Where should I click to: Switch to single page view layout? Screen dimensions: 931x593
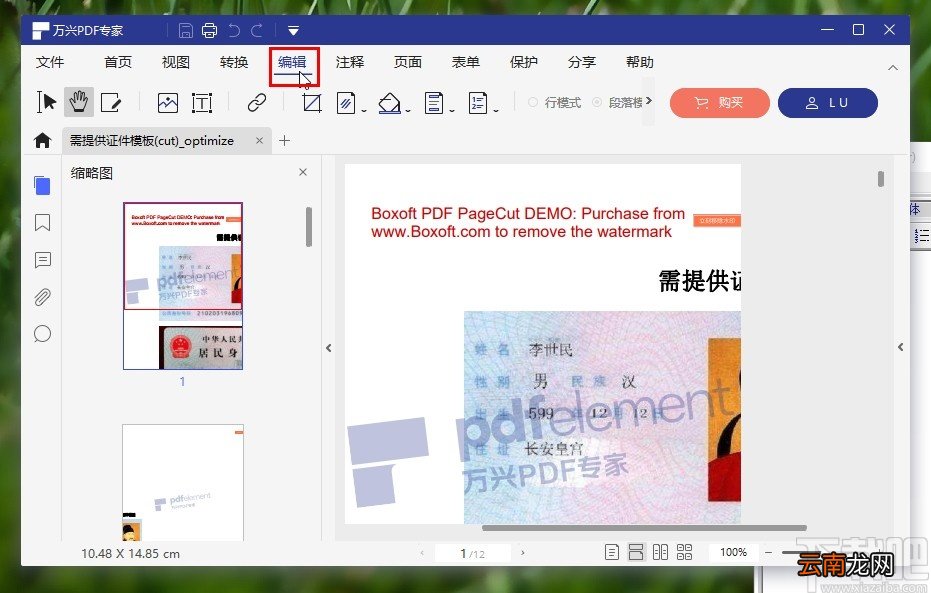pos(612,552)
